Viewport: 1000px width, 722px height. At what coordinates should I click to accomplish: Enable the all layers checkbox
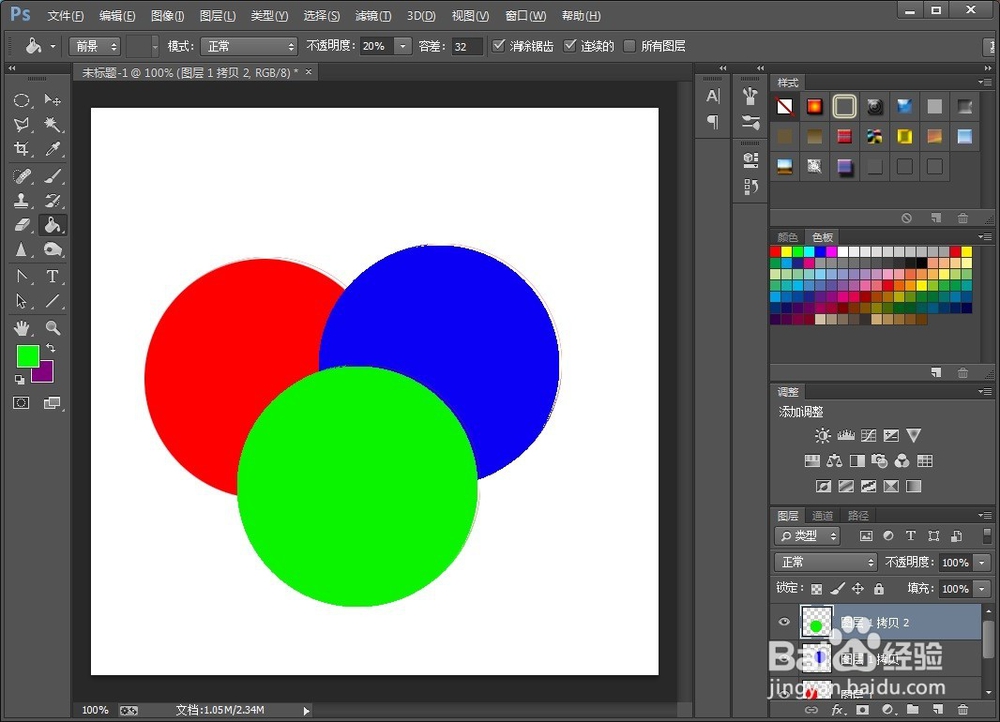[629, 45]
